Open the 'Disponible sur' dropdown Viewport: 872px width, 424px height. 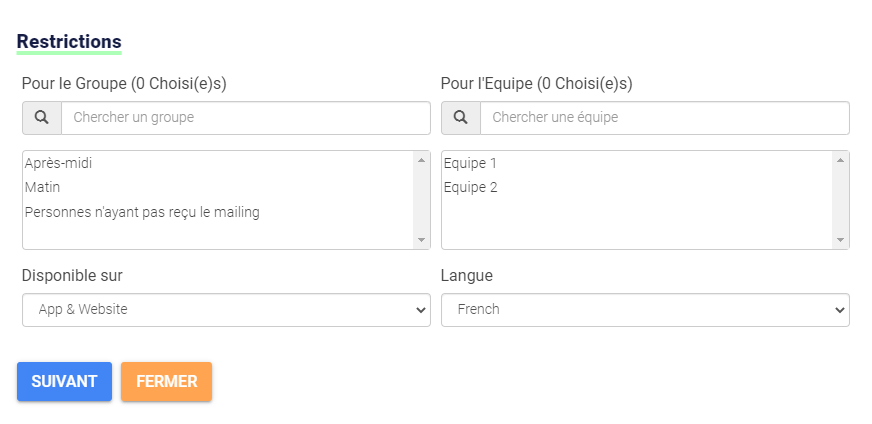coord(226,310)
